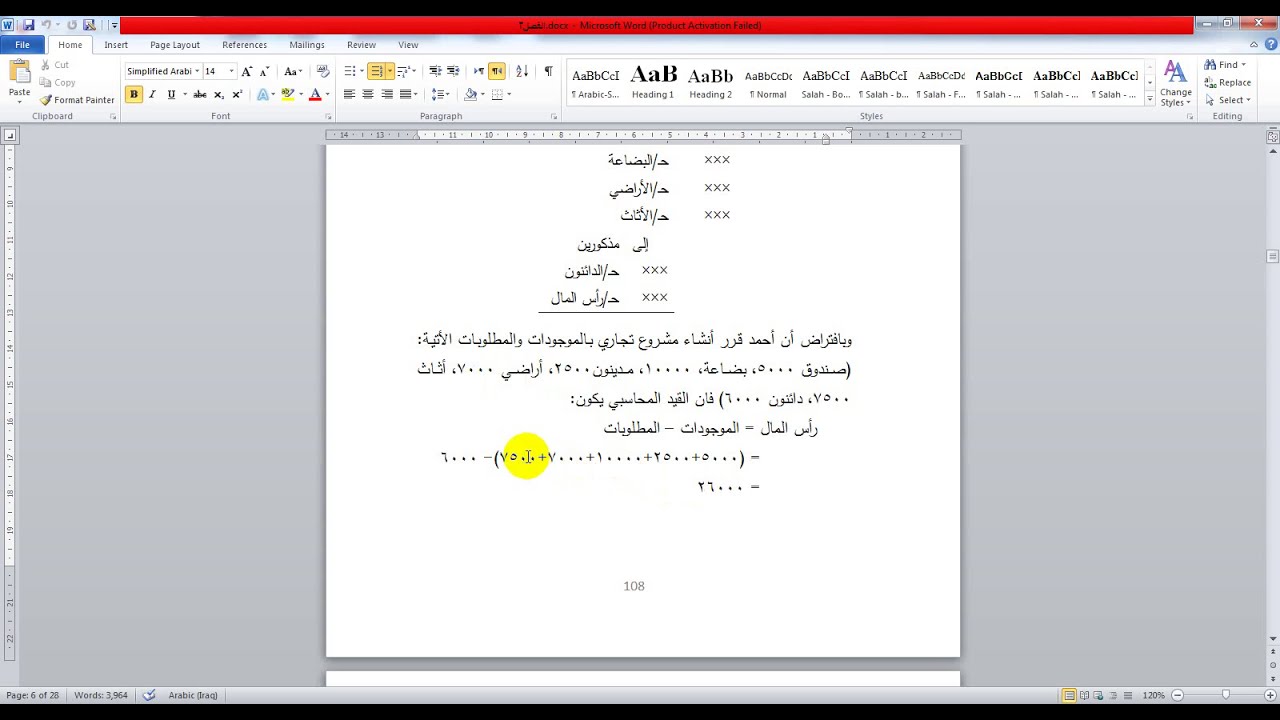Align text right

tap(387, 94)
